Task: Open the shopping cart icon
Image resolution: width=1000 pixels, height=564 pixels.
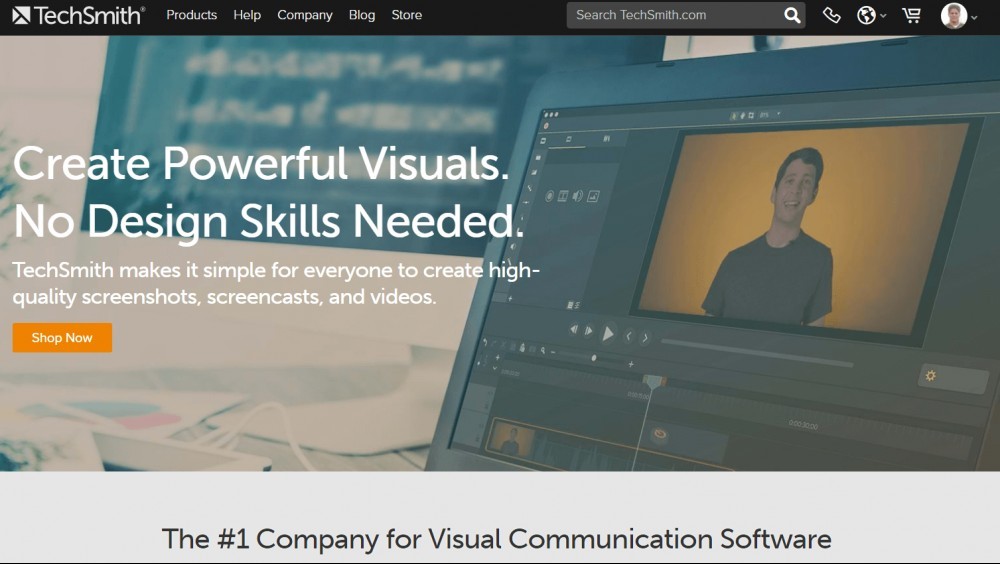Action: pos(911,15)
